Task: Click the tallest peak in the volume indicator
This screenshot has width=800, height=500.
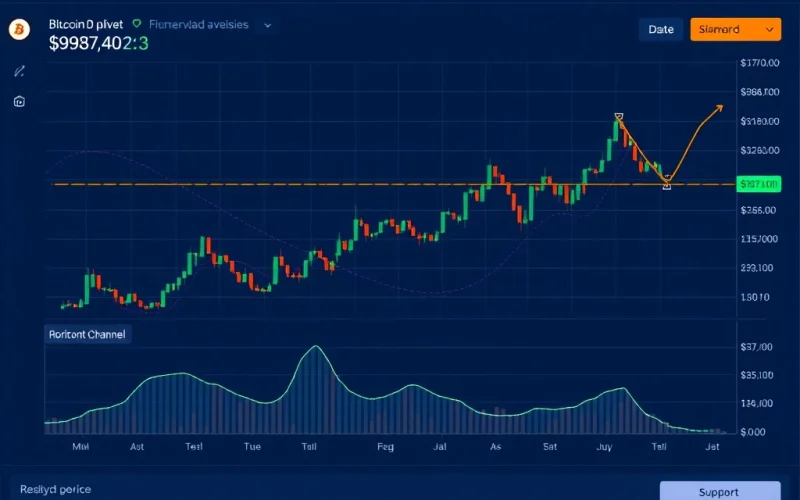Action: click(x=316, y=347)
